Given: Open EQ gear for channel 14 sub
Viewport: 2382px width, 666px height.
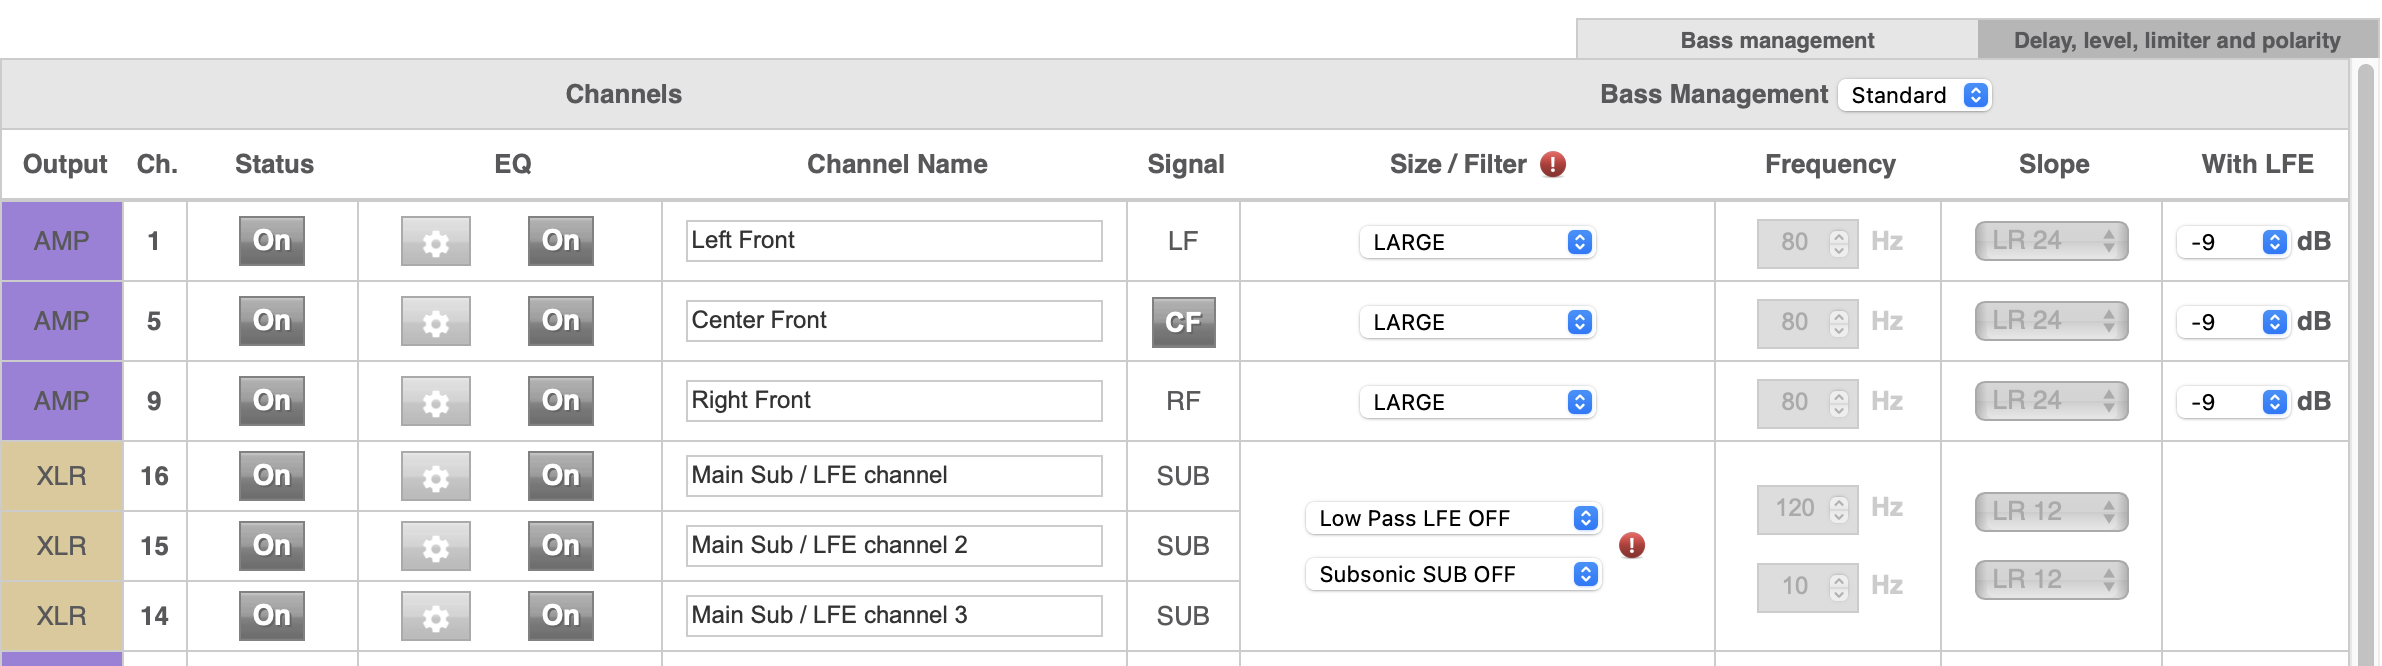Looking at the screenshot, I should (435, 617).
